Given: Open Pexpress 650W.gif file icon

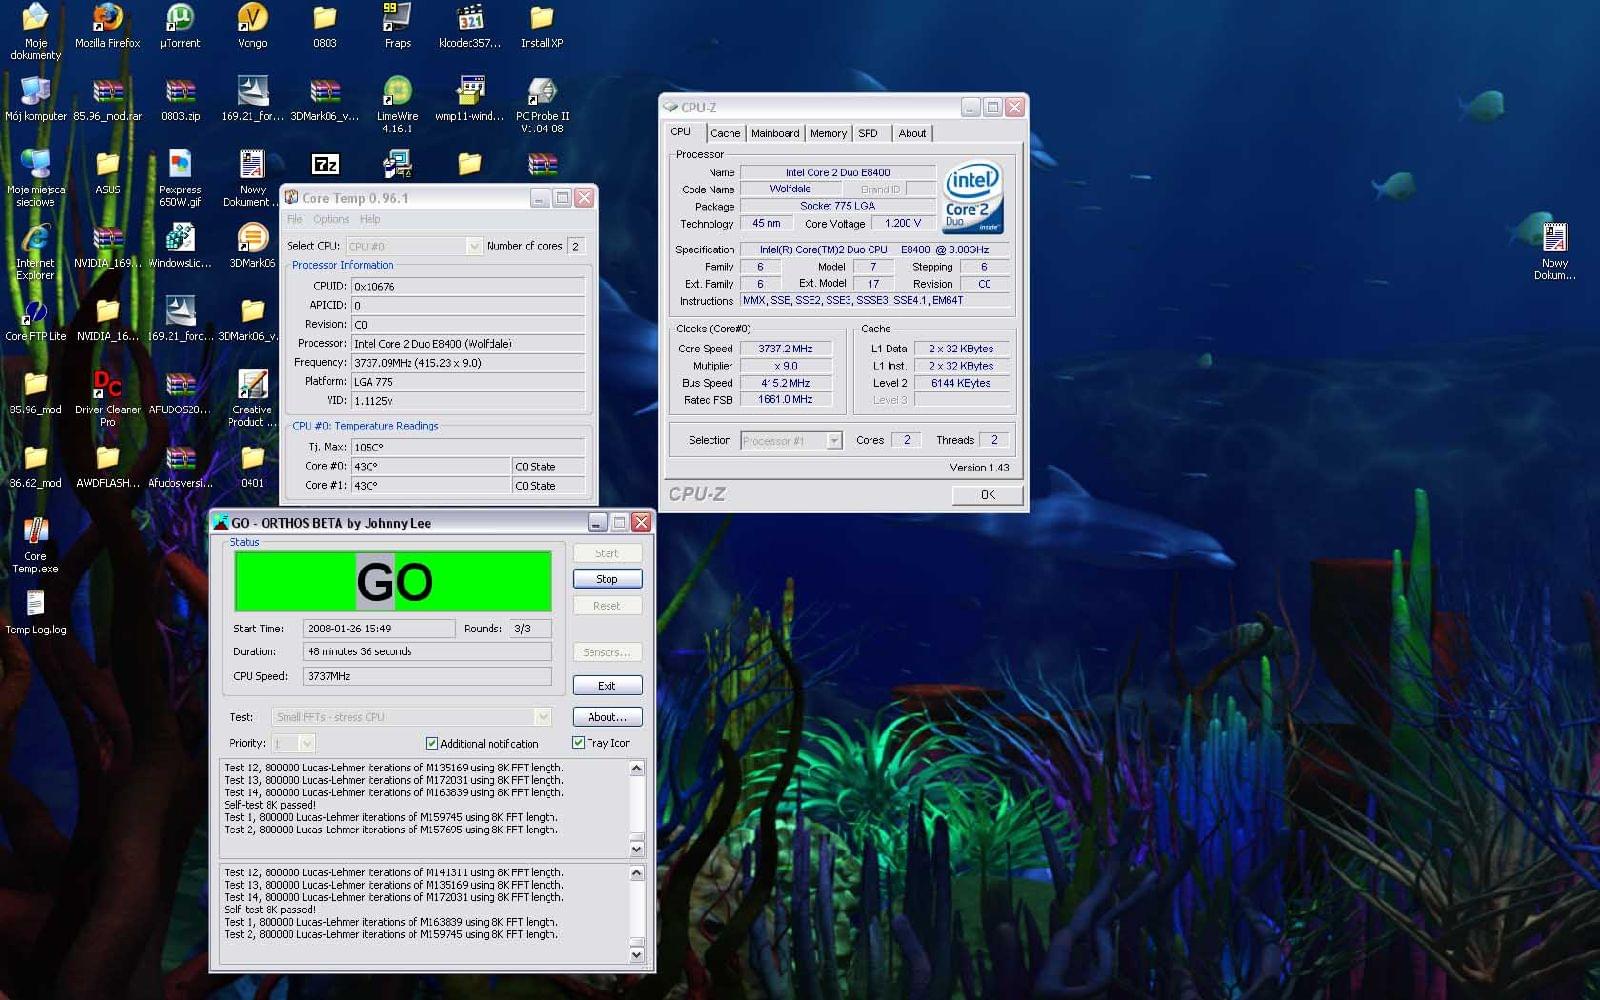Looking at the screenshot, I should point(180,179).
